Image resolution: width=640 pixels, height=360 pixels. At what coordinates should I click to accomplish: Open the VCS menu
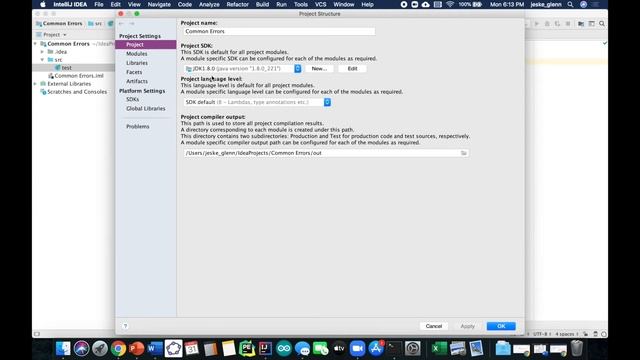click(320, 4)
